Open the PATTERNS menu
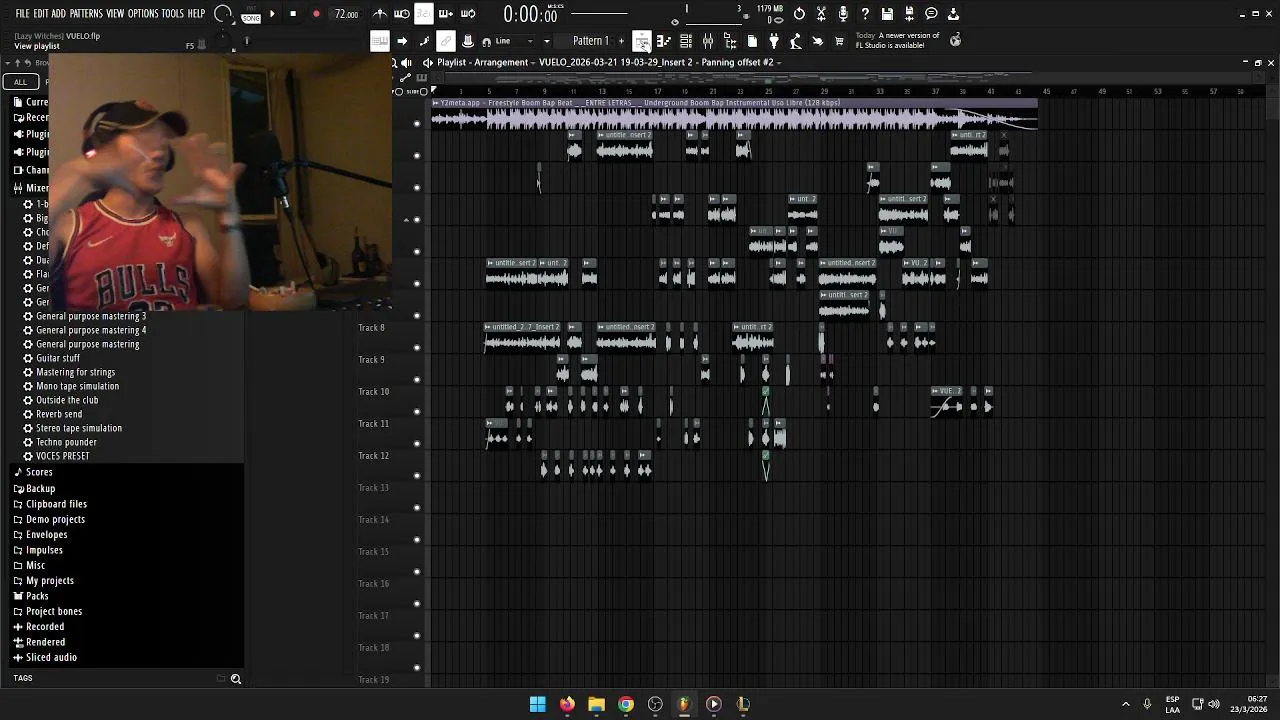The image size is (1280, 720). tap(86, 14)
